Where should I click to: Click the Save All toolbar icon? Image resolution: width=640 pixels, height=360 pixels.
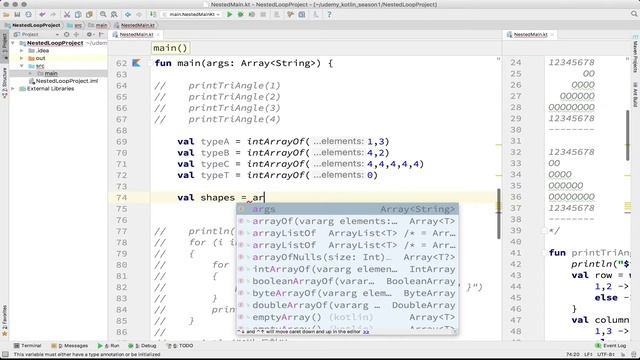[x=17, y=14]
